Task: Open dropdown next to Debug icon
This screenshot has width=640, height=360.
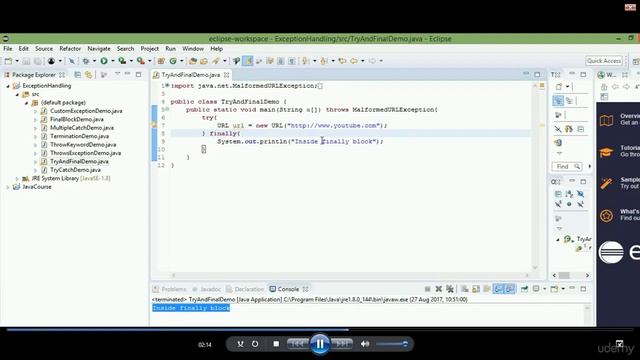Action: pyautogui.click(x=94, y=61)
